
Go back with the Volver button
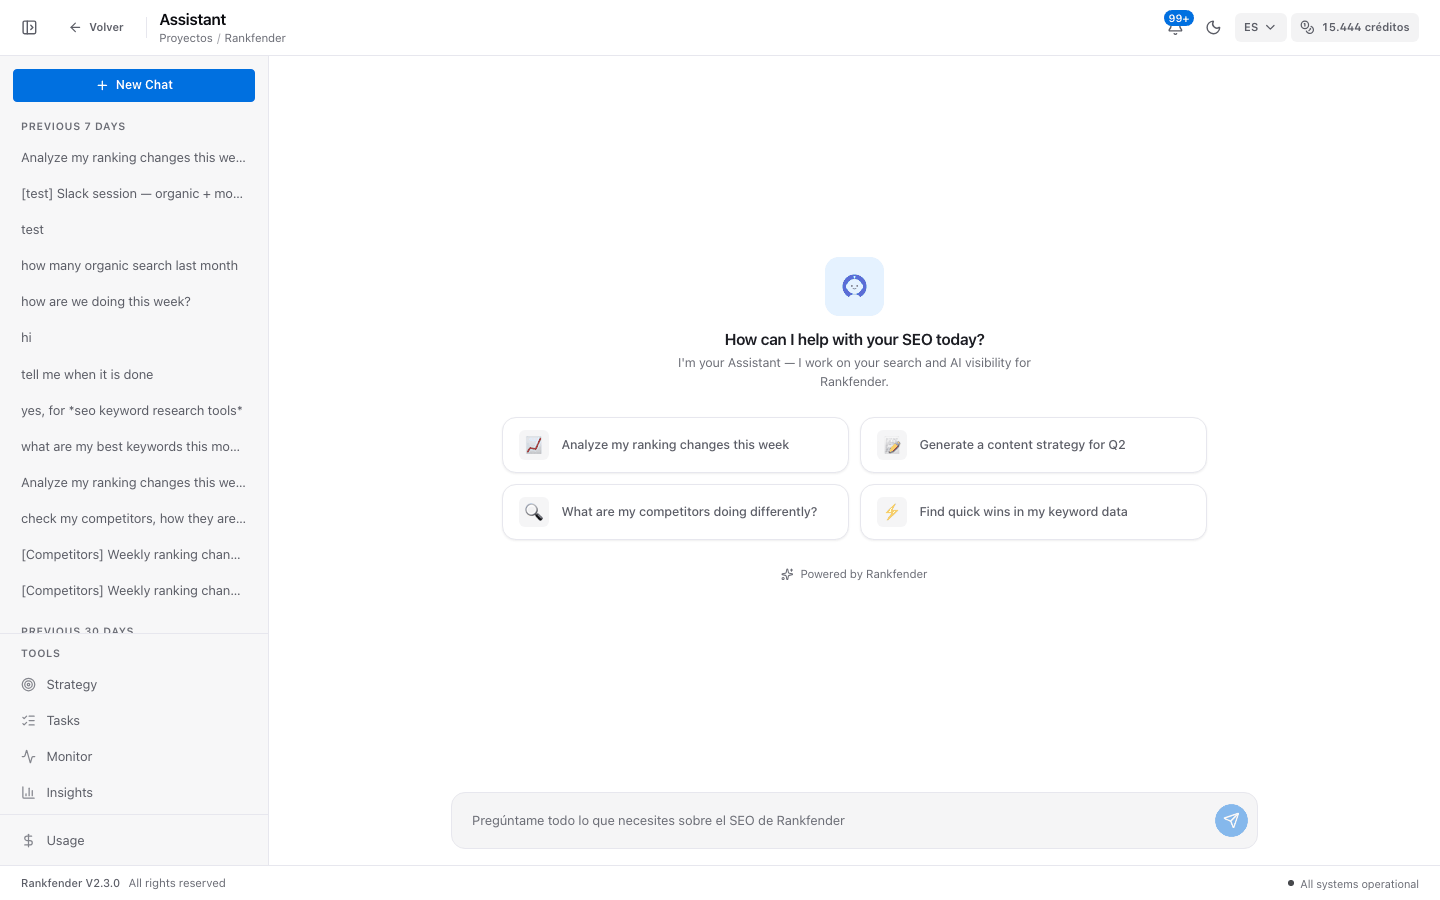pos(96,28)
